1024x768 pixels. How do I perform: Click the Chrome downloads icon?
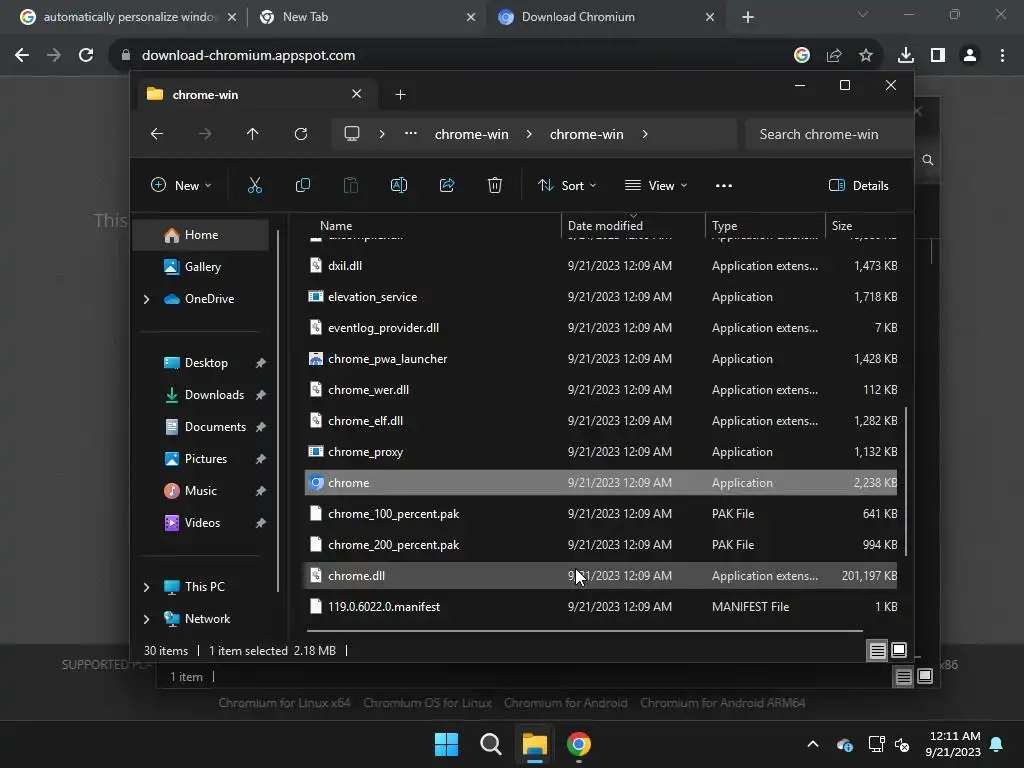click(906, 56)
